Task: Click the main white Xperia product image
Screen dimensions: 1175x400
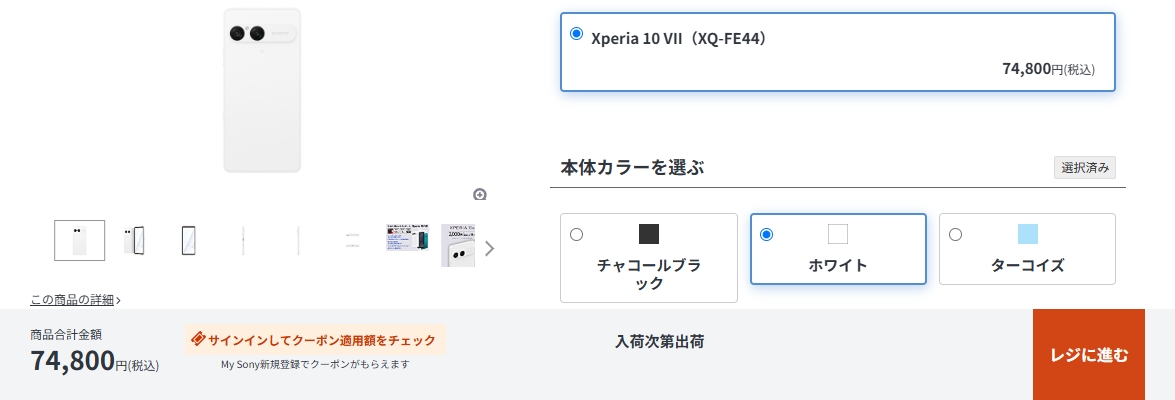Action: tap(262, 90)
